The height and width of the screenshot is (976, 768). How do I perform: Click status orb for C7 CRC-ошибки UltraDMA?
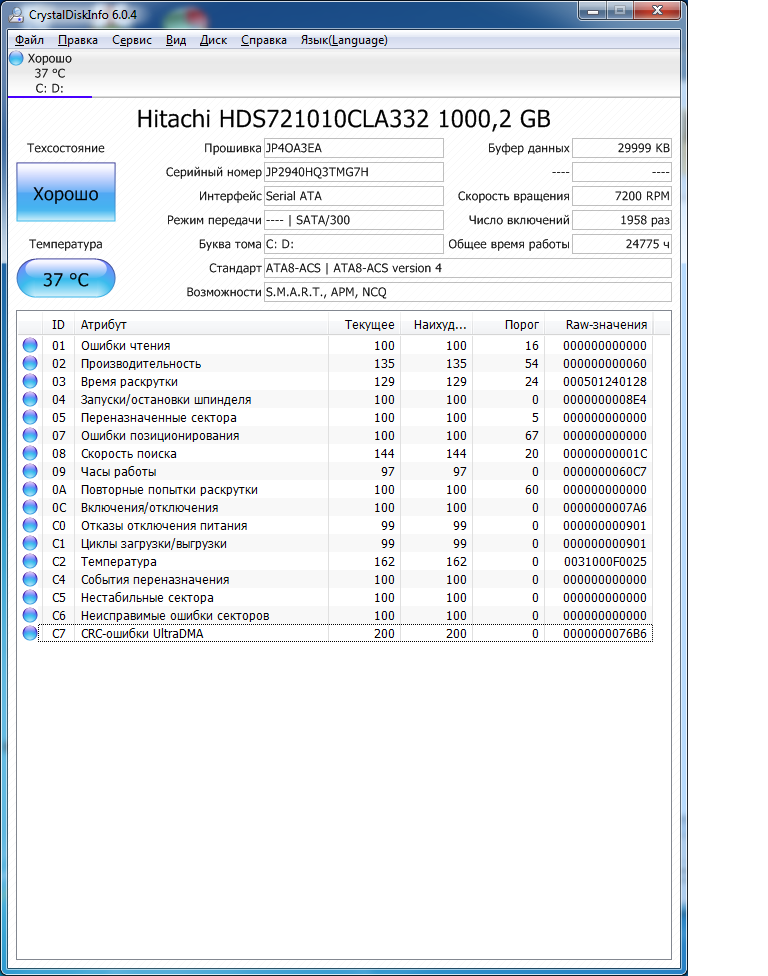click(x=30, y=634)
